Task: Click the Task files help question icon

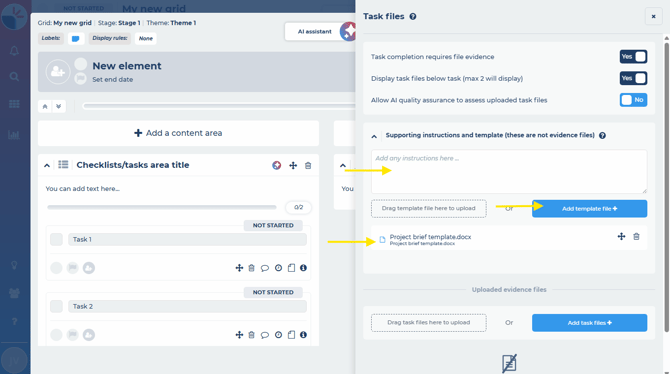Action: click(x=413, y=17)
